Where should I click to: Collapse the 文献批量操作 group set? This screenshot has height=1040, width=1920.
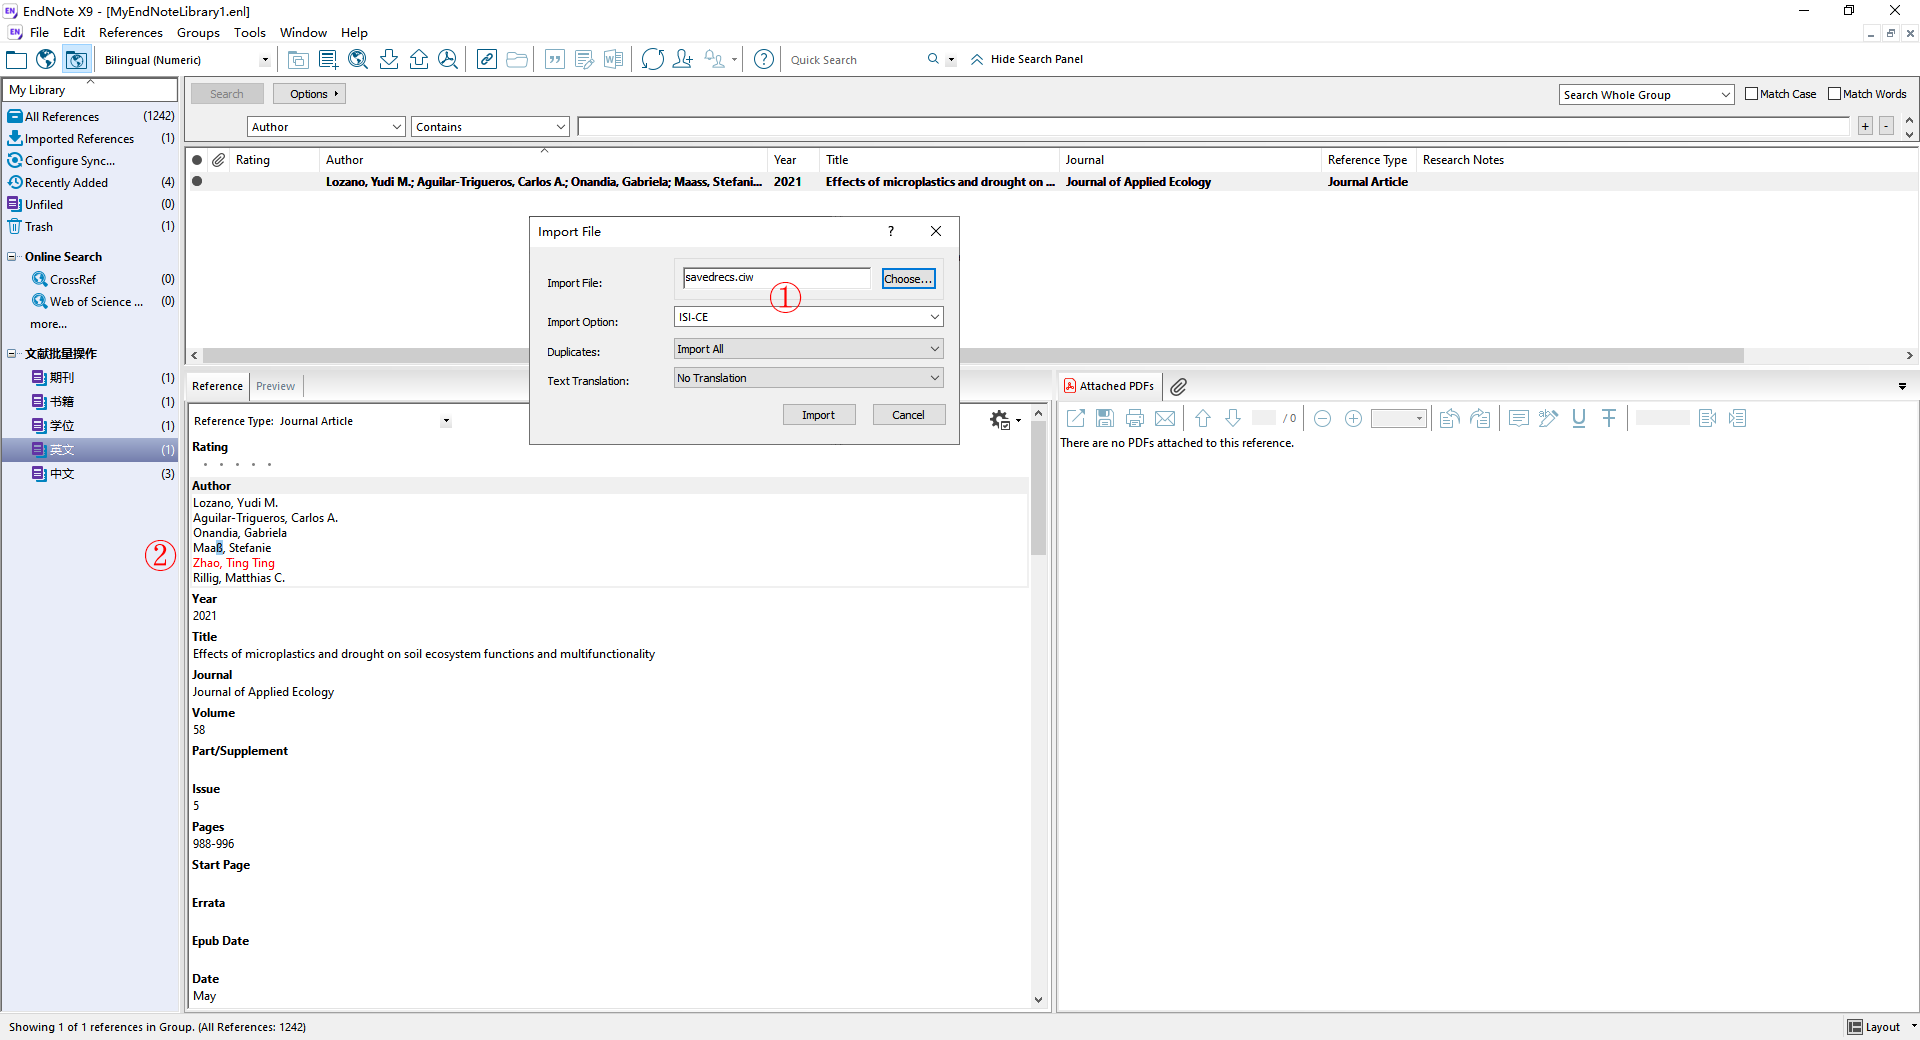[12, 354]
